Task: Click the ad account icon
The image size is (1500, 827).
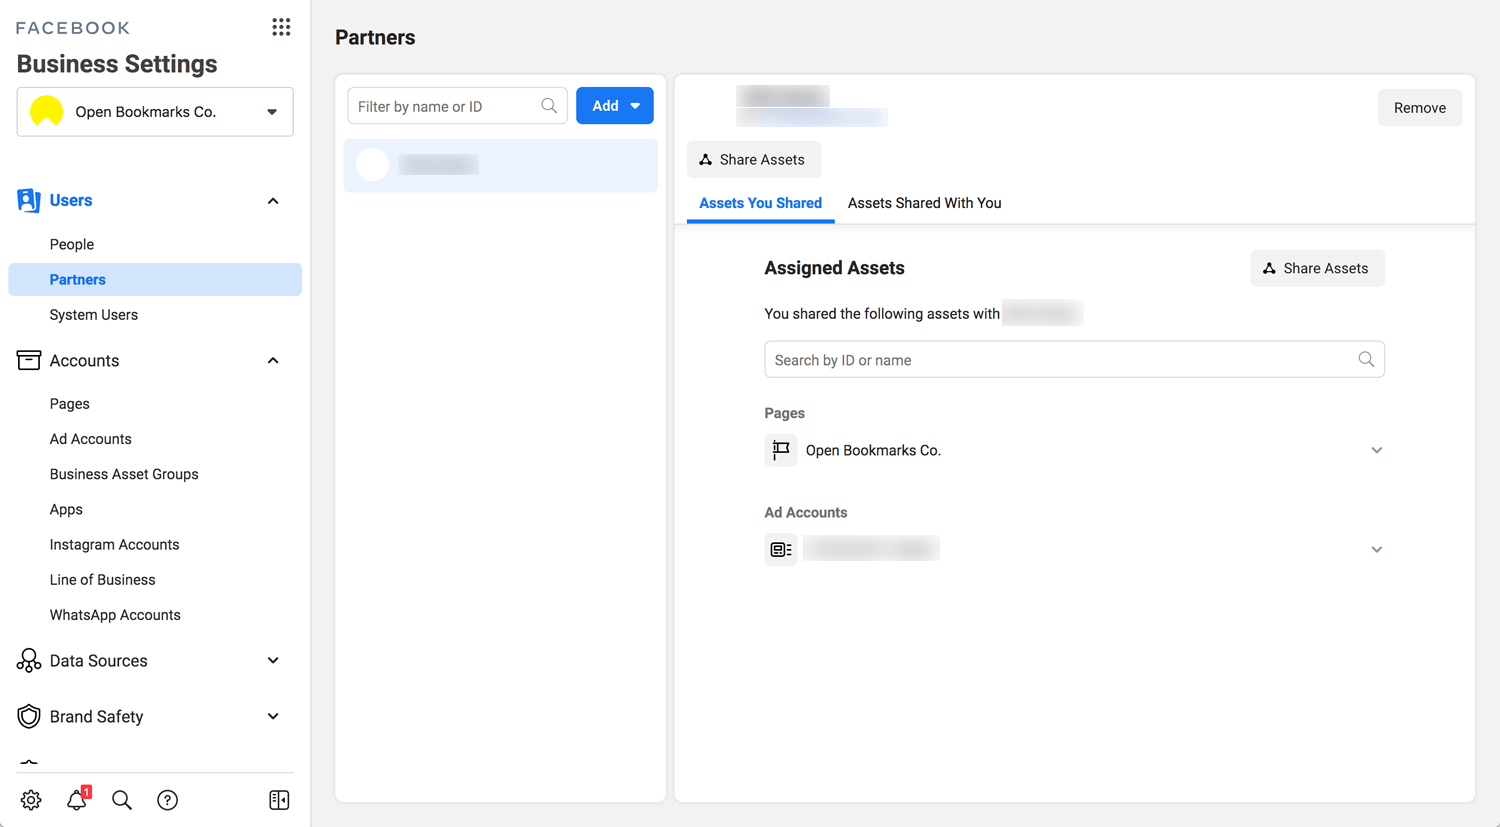Action: (781, 549)
